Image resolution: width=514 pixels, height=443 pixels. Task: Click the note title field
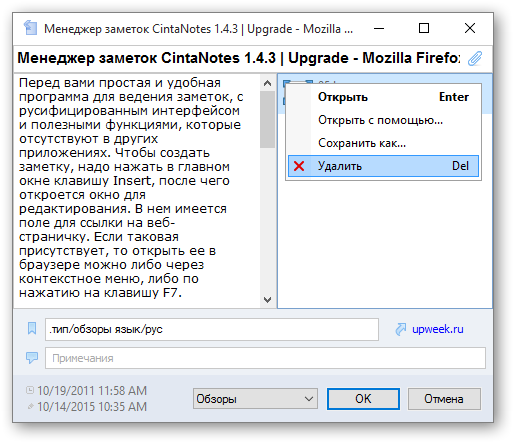point(238,58)
